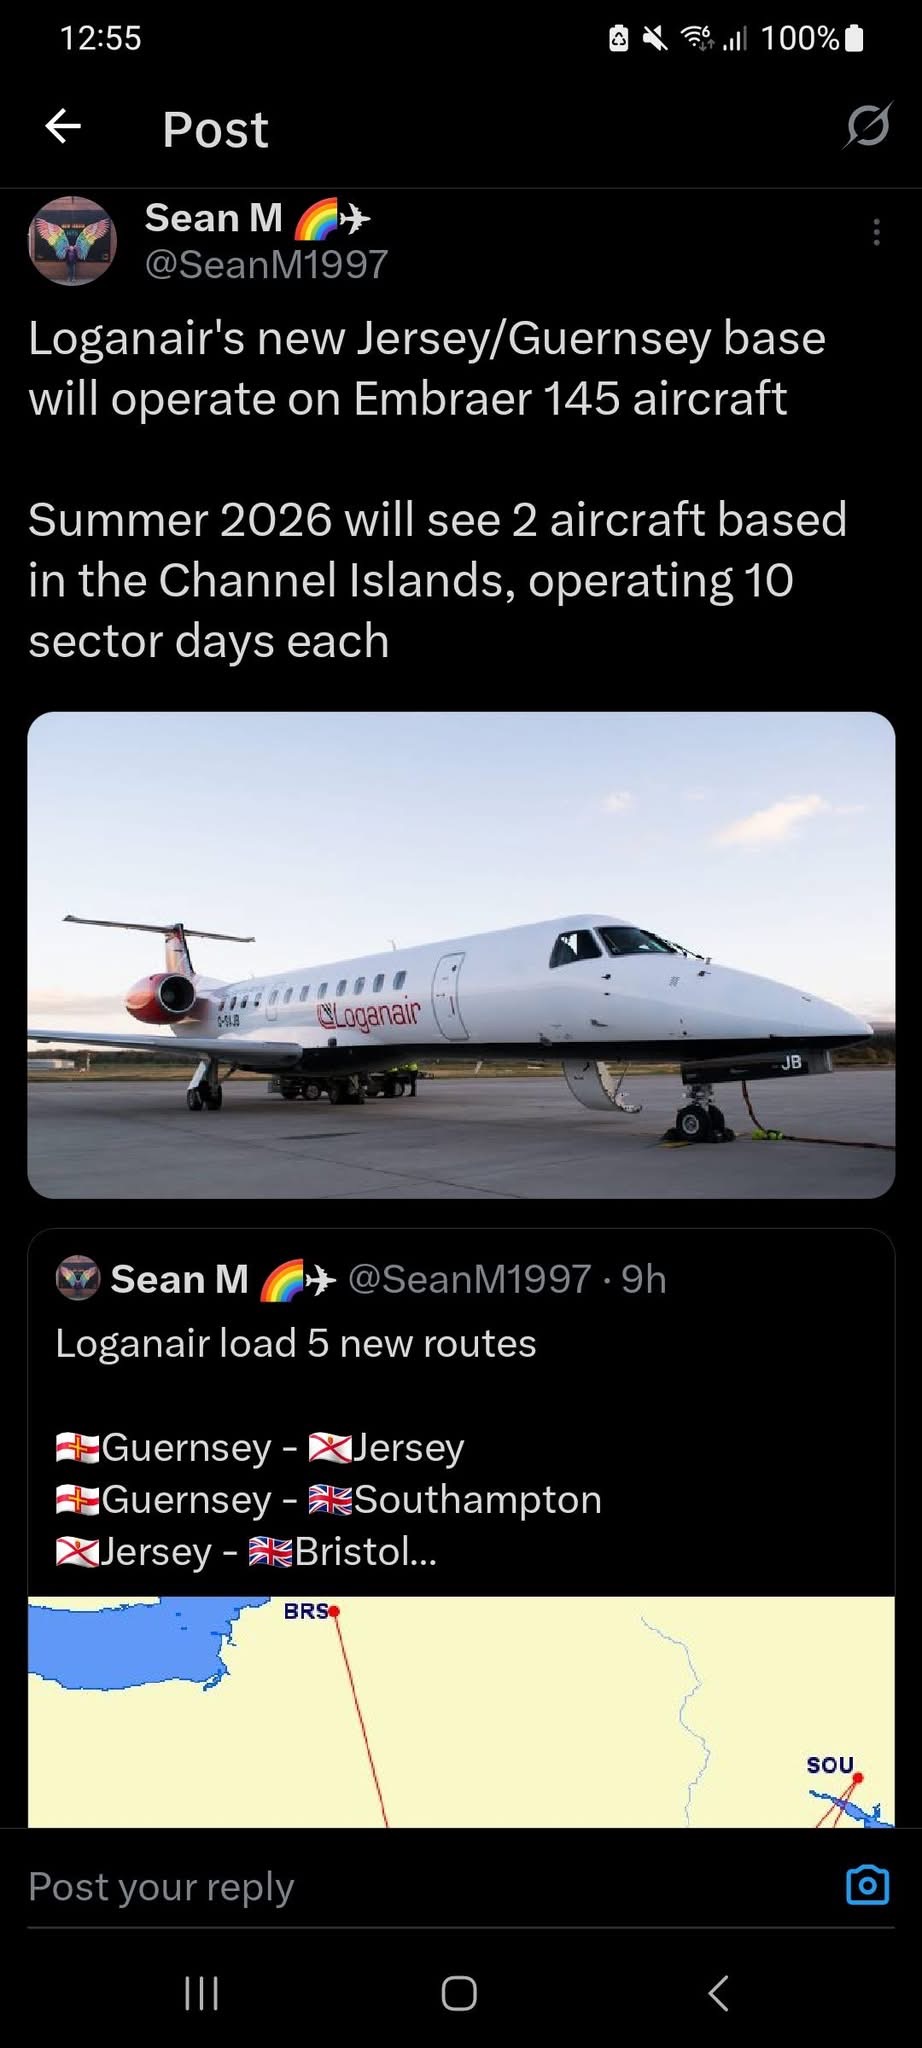The width and height of the screenshot is (922, 2048).
Task: Open the camera icon in reply bar
Action: (x=867, y=1885)
